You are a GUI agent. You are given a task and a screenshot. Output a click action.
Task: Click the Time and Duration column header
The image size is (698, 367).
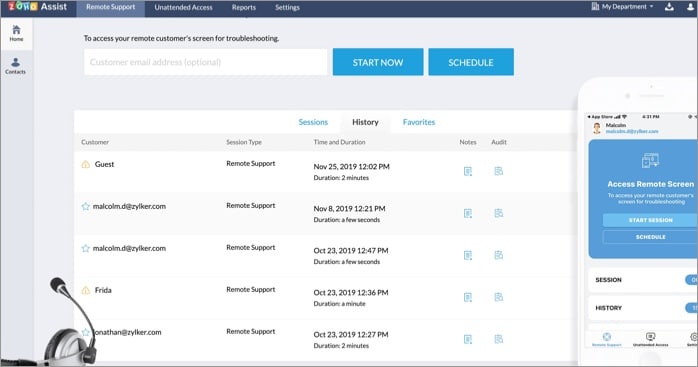339,142
